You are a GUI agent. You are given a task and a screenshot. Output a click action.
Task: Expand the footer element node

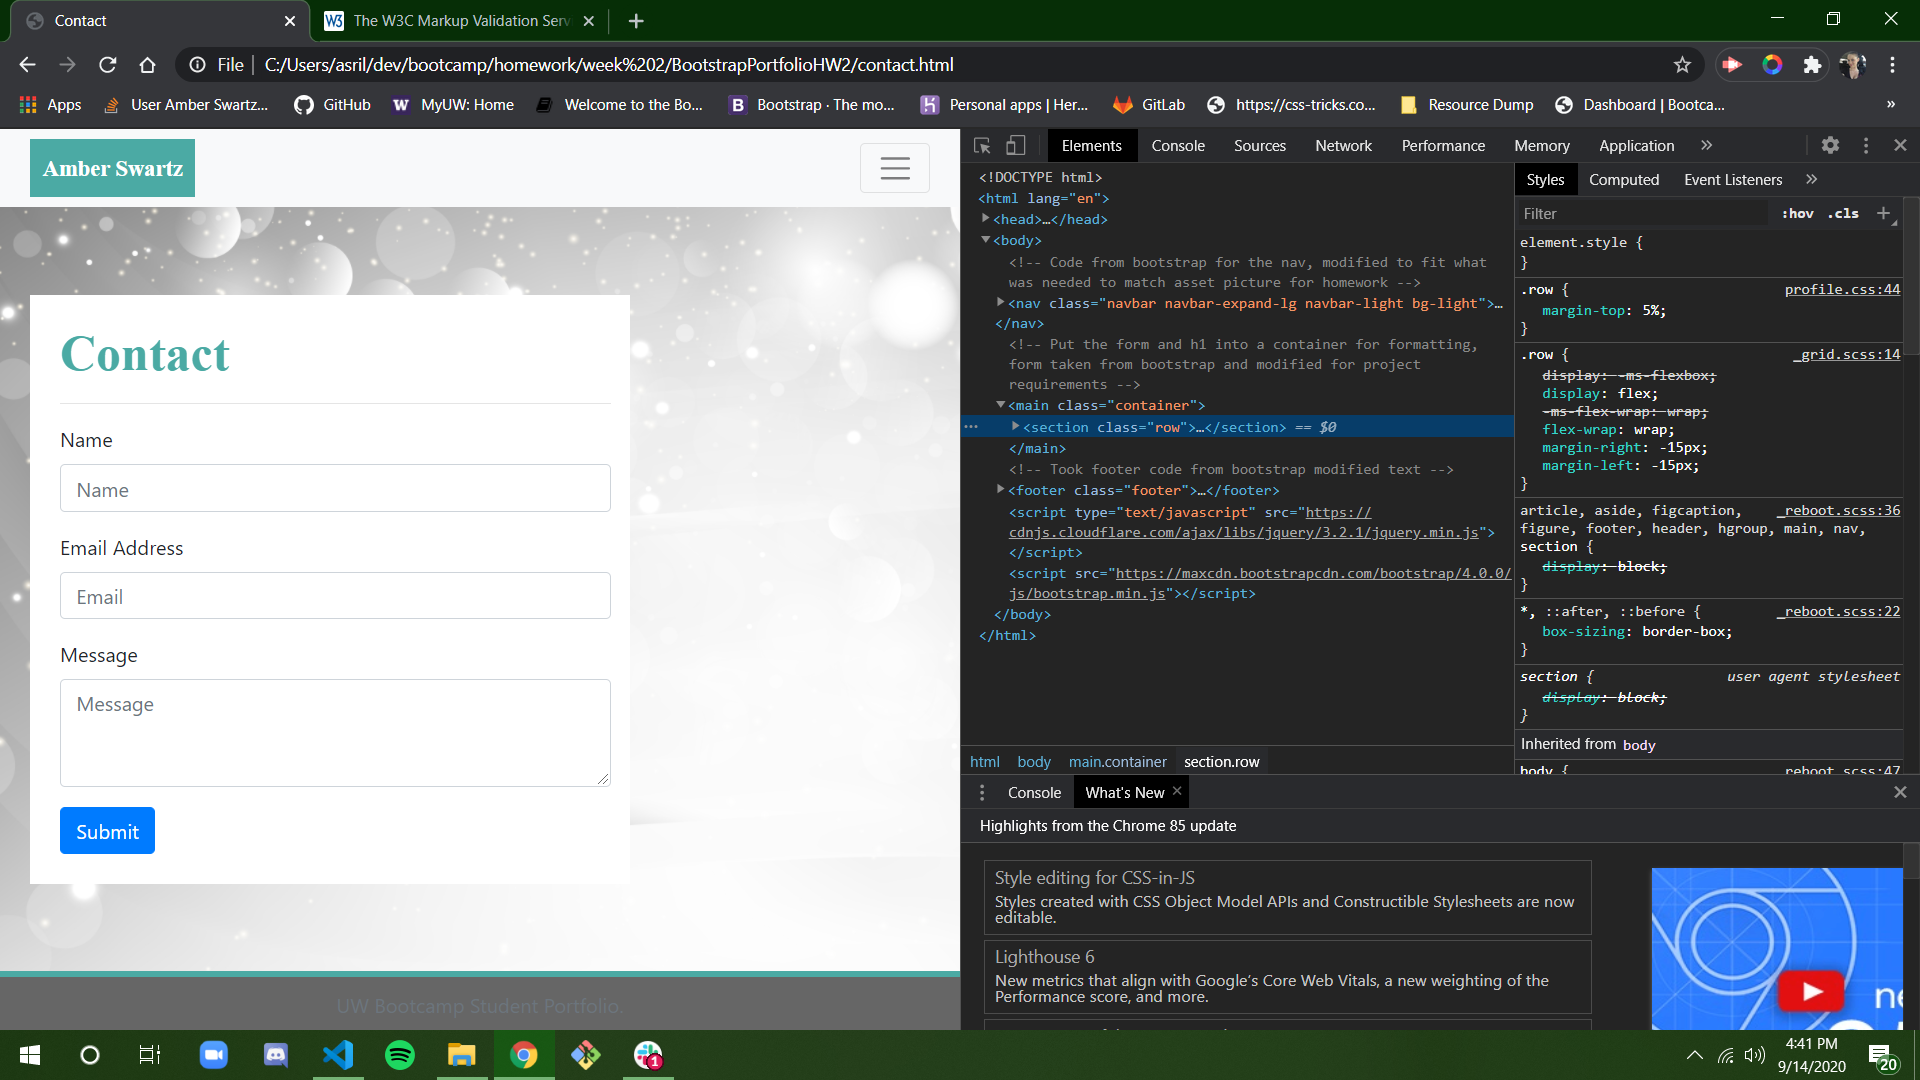click(1001, 489)
